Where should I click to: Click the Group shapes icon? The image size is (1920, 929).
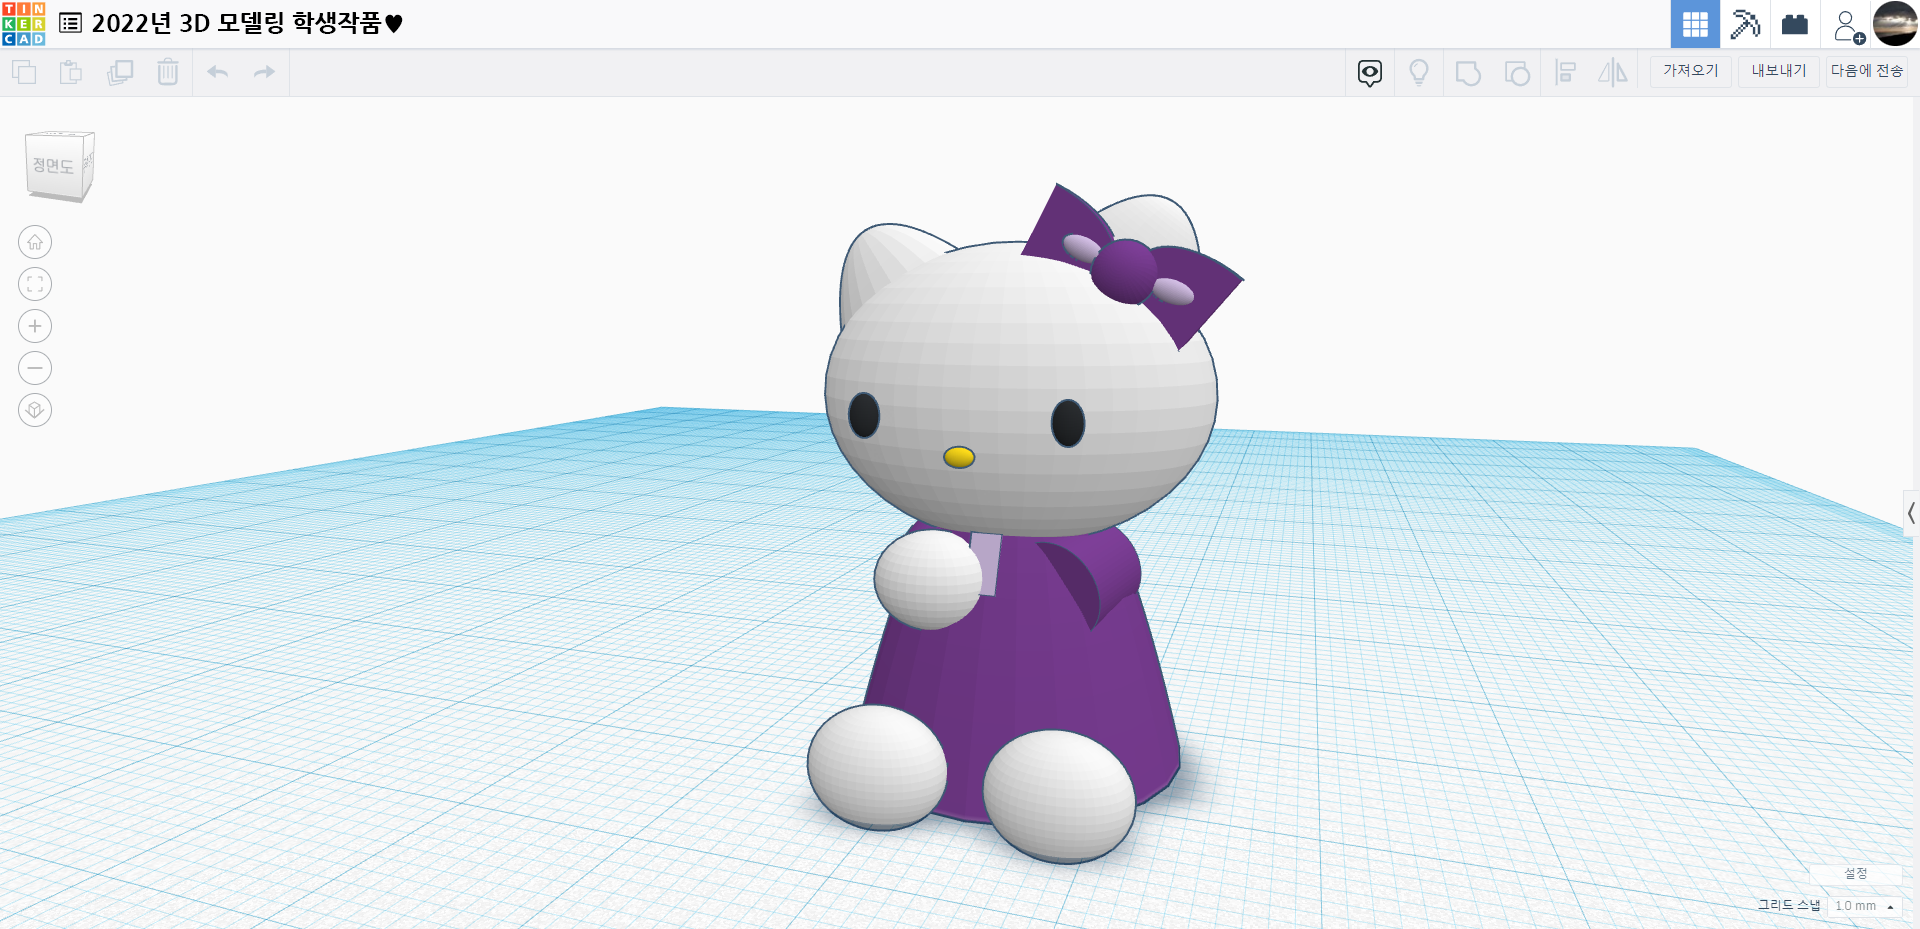coord(1468,73)
